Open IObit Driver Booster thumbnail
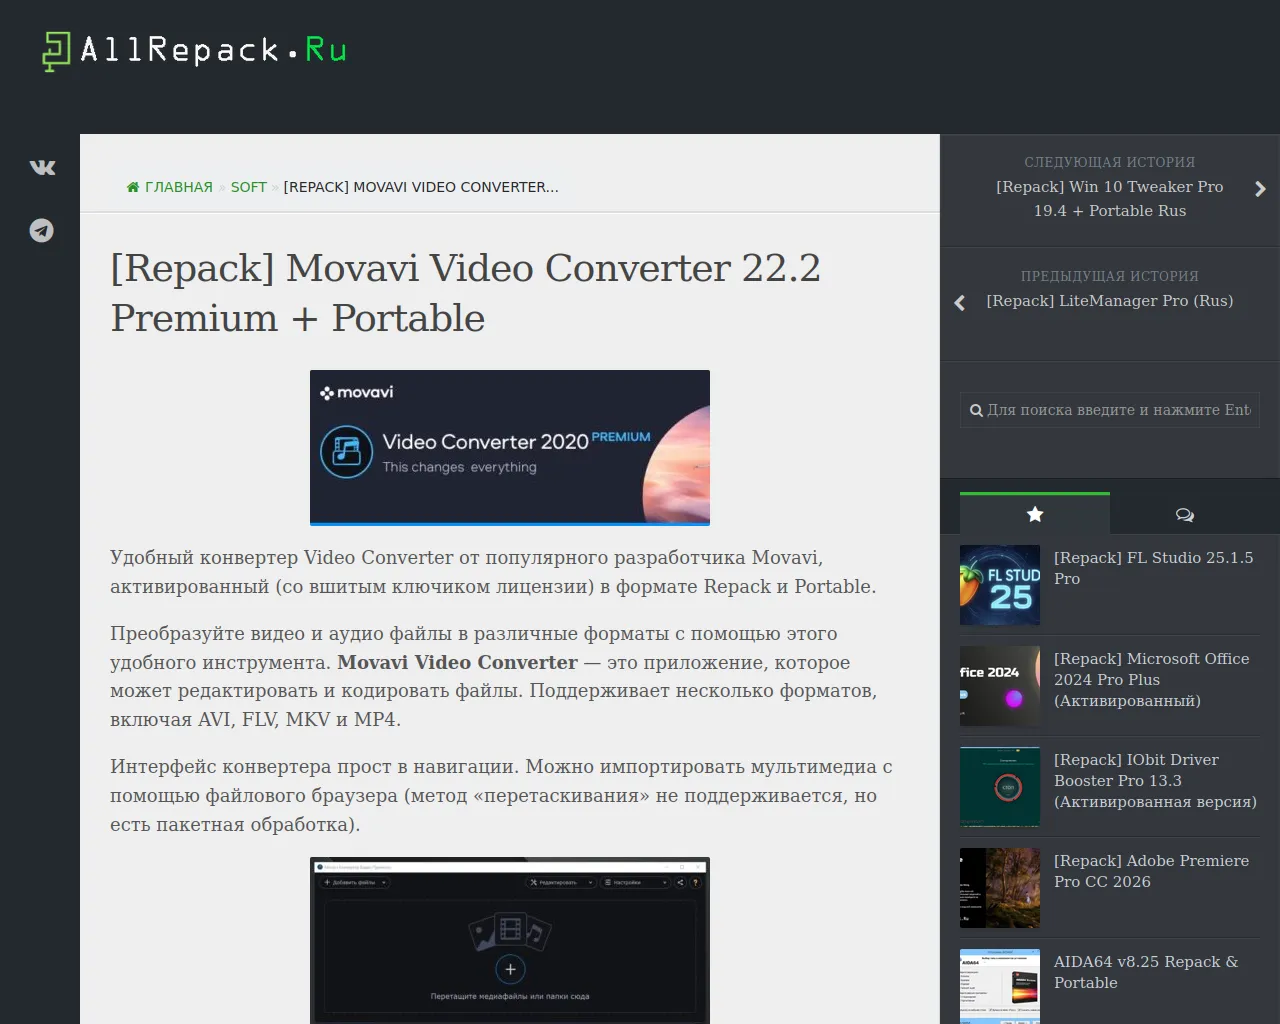Viewport: 1280px width, 1024px height. click(1000, 787)
